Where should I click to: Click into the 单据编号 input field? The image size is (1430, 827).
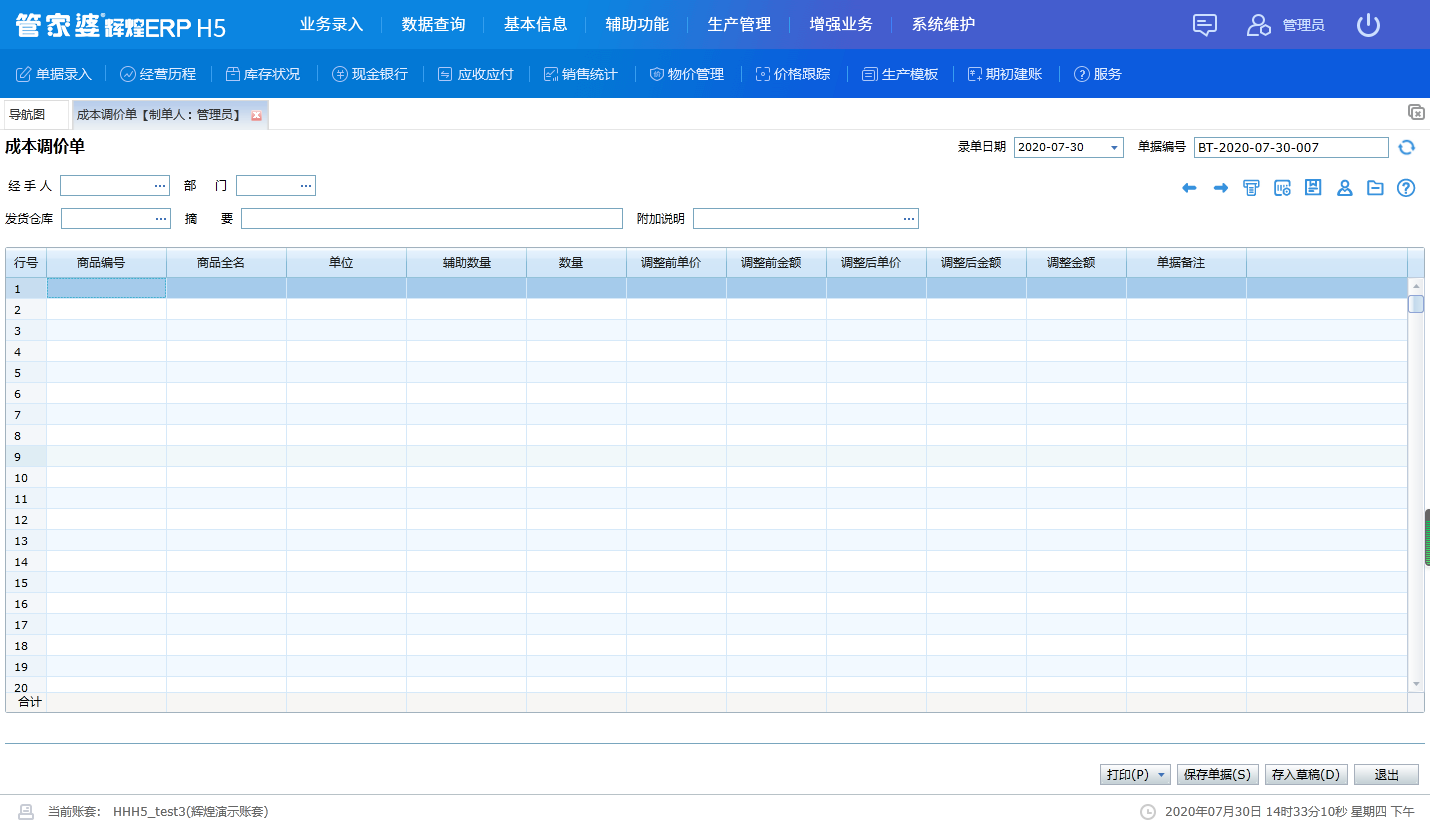pyautogui.click(x=1291, y=148)
